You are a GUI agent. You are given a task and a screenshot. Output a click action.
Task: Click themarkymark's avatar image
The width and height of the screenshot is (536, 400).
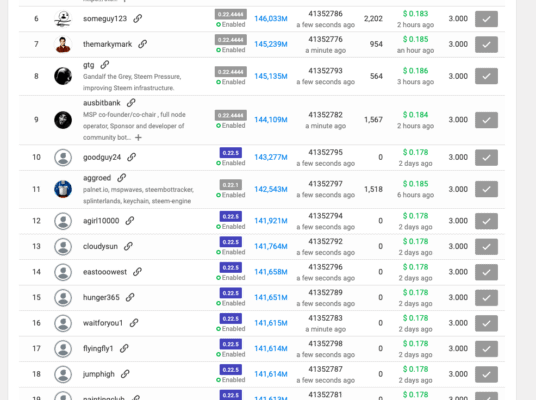coord(63,44)
